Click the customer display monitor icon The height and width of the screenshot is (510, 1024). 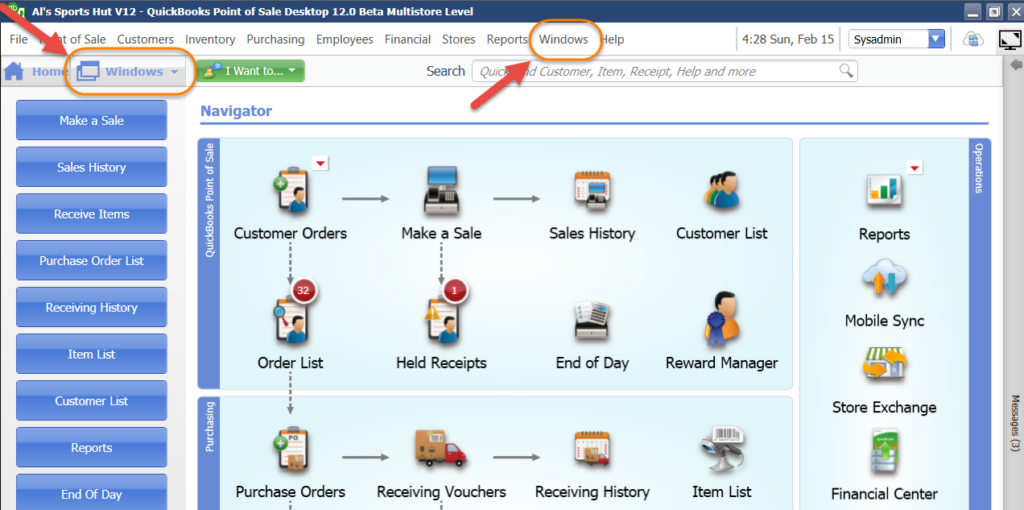[1009, 40]
